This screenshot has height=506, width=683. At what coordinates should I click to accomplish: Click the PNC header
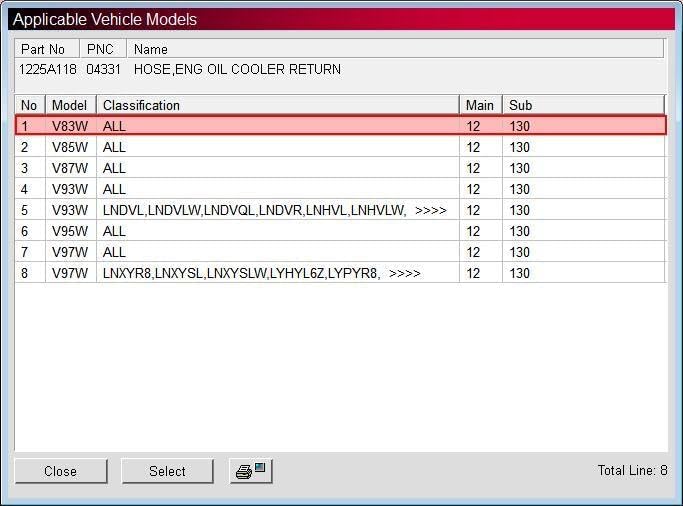103,49
